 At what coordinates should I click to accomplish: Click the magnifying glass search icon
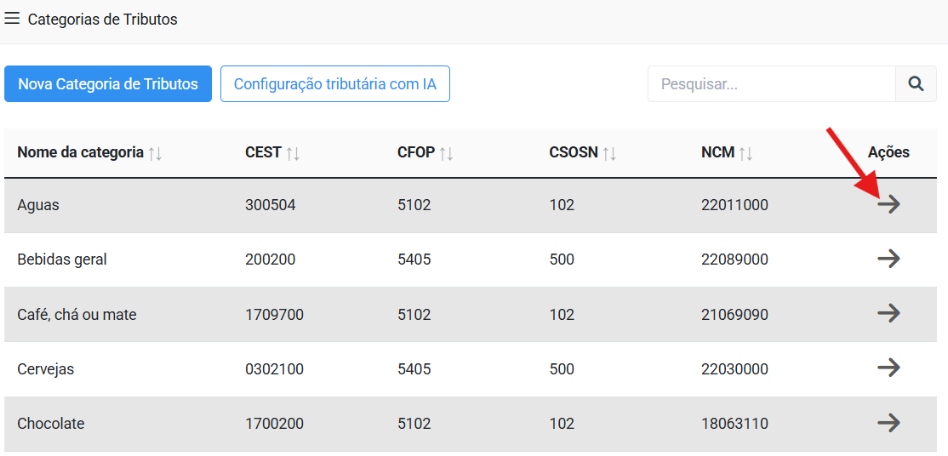(915, 84)
